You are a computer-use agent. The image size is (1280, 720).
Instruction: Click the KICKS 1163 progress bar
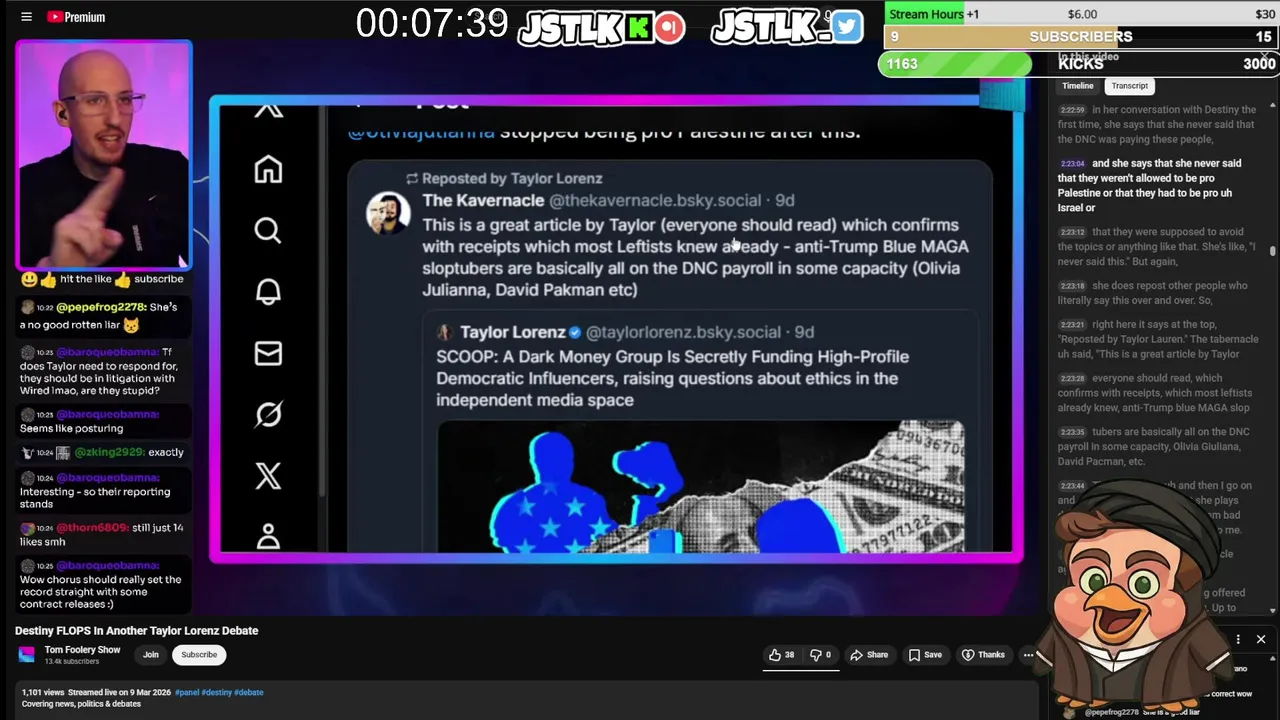point(1080,64)
